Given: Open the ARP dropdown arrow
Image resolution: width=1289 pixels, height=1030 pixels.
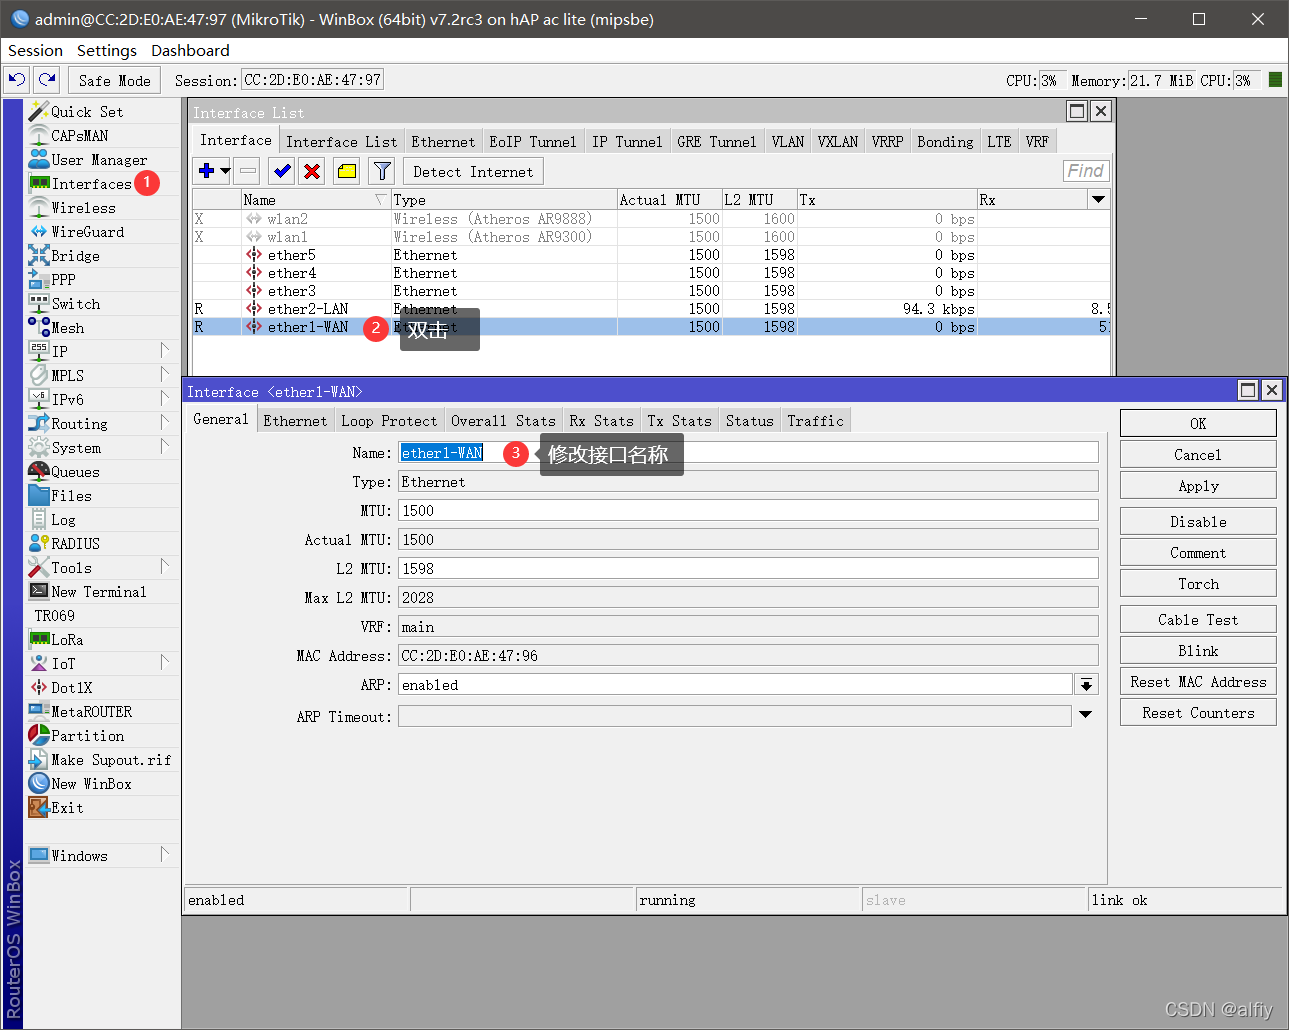Looking at the screenshot, I should 1086,684.
